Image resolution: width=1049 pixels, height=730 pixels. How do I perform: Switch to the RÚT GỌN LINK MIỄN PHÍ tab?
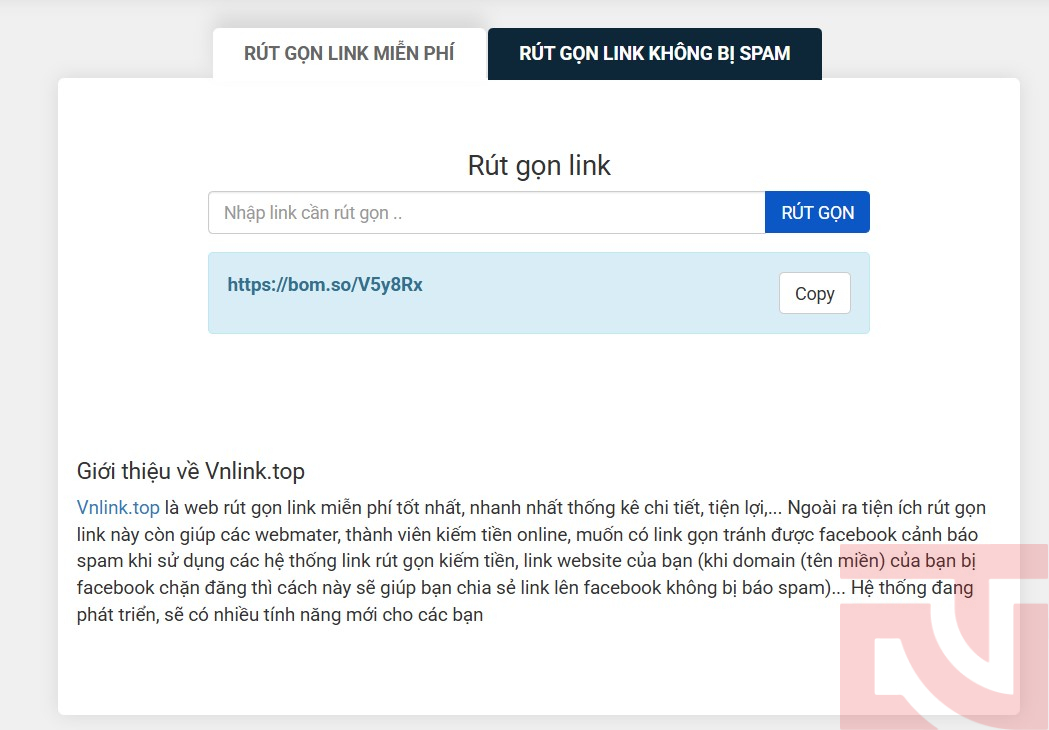(349, 54)
